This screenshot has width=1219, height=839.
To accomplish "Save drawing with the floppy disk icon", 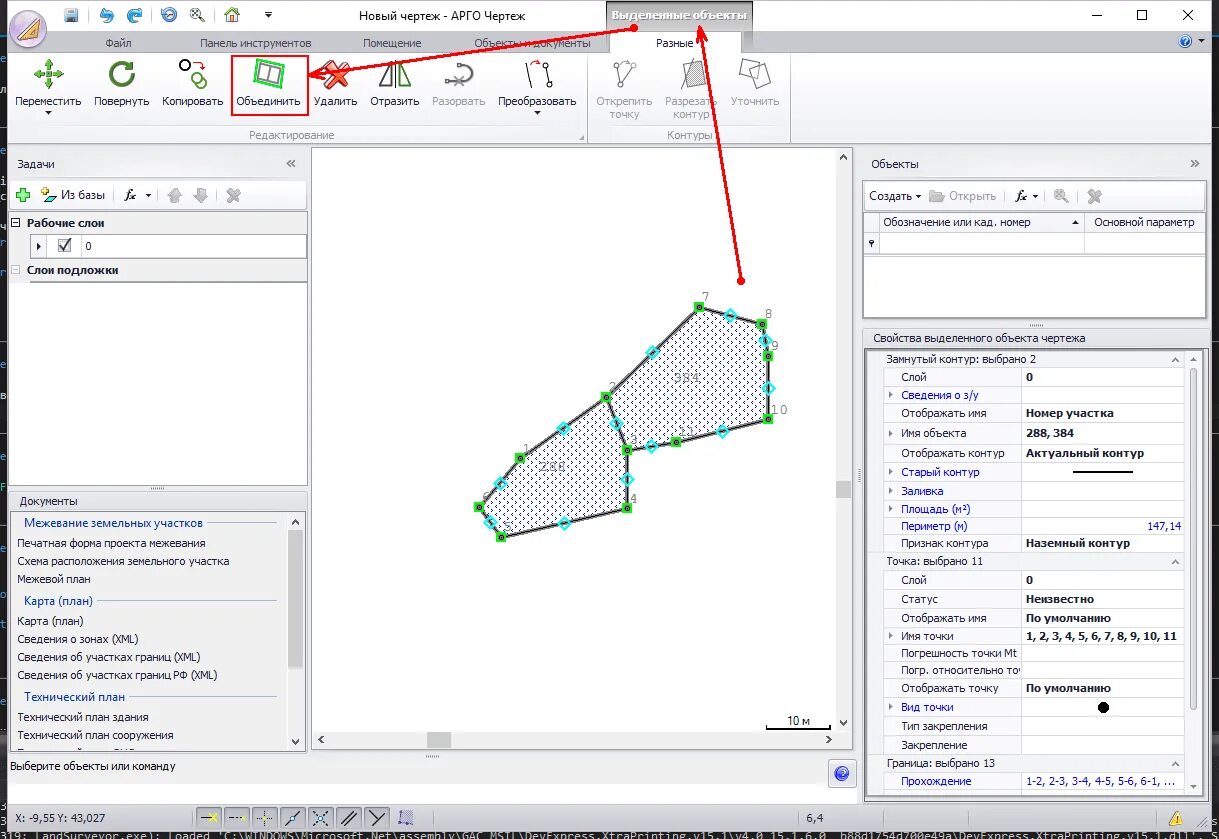I will [x=71, y=15].
